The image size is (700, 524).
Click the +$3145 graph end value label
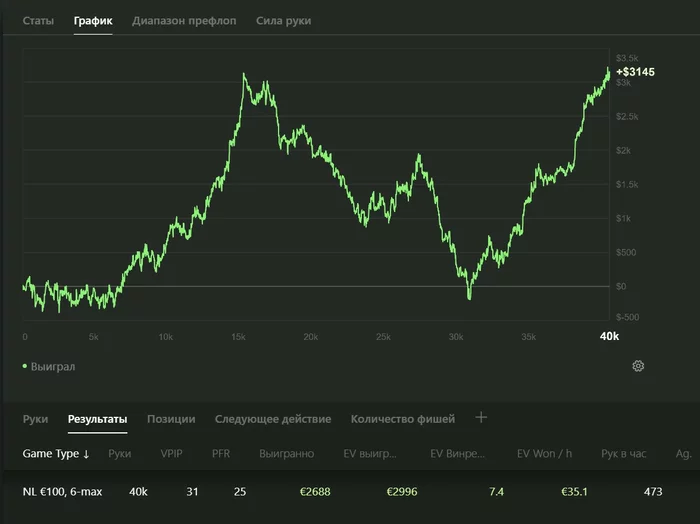[x=635, y=72]
